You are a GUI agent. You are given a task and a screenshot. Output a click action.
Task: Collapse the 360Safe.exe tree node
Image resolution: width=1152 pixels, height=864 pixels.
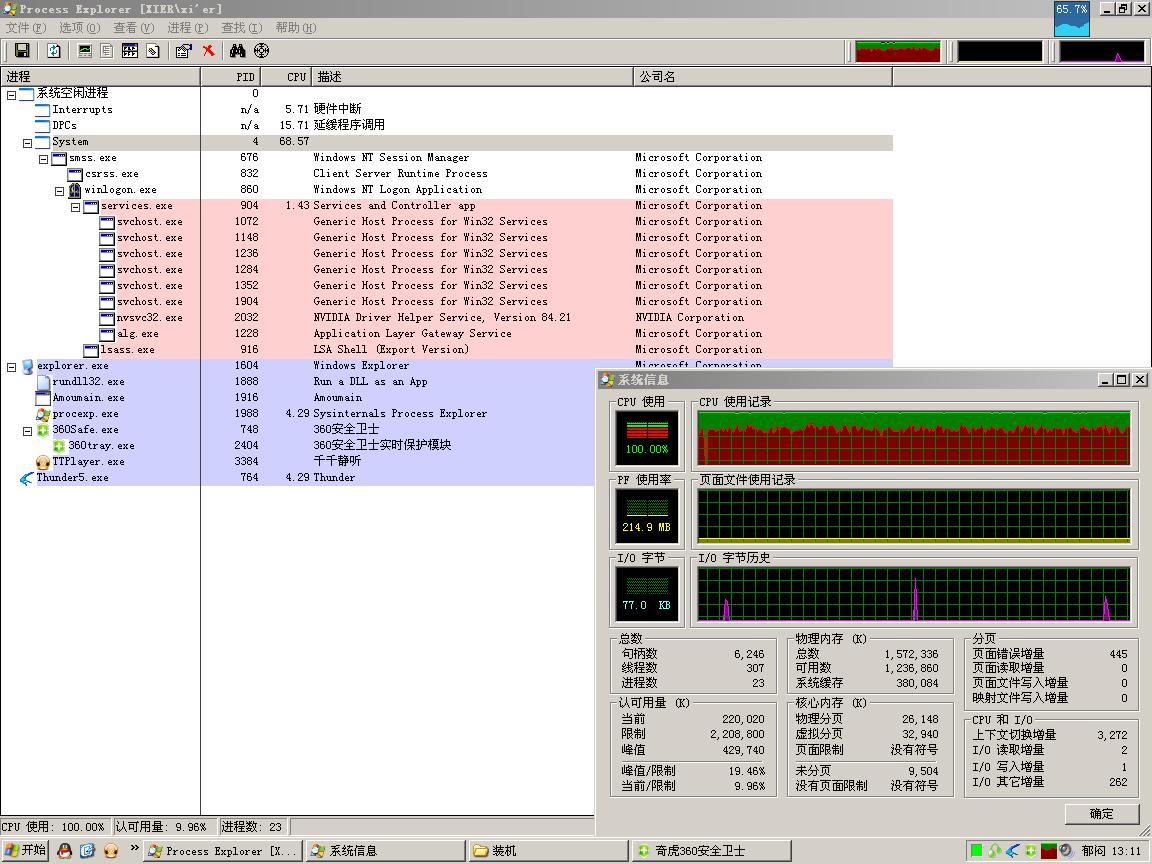click(x=28, y=430)
